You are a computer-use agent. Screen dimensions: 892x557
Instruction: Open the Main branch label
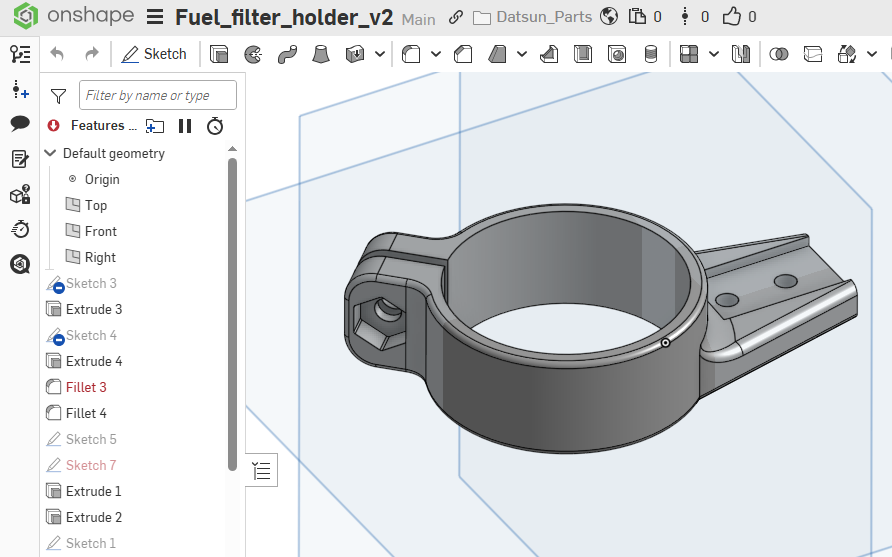tap(418, 19)
